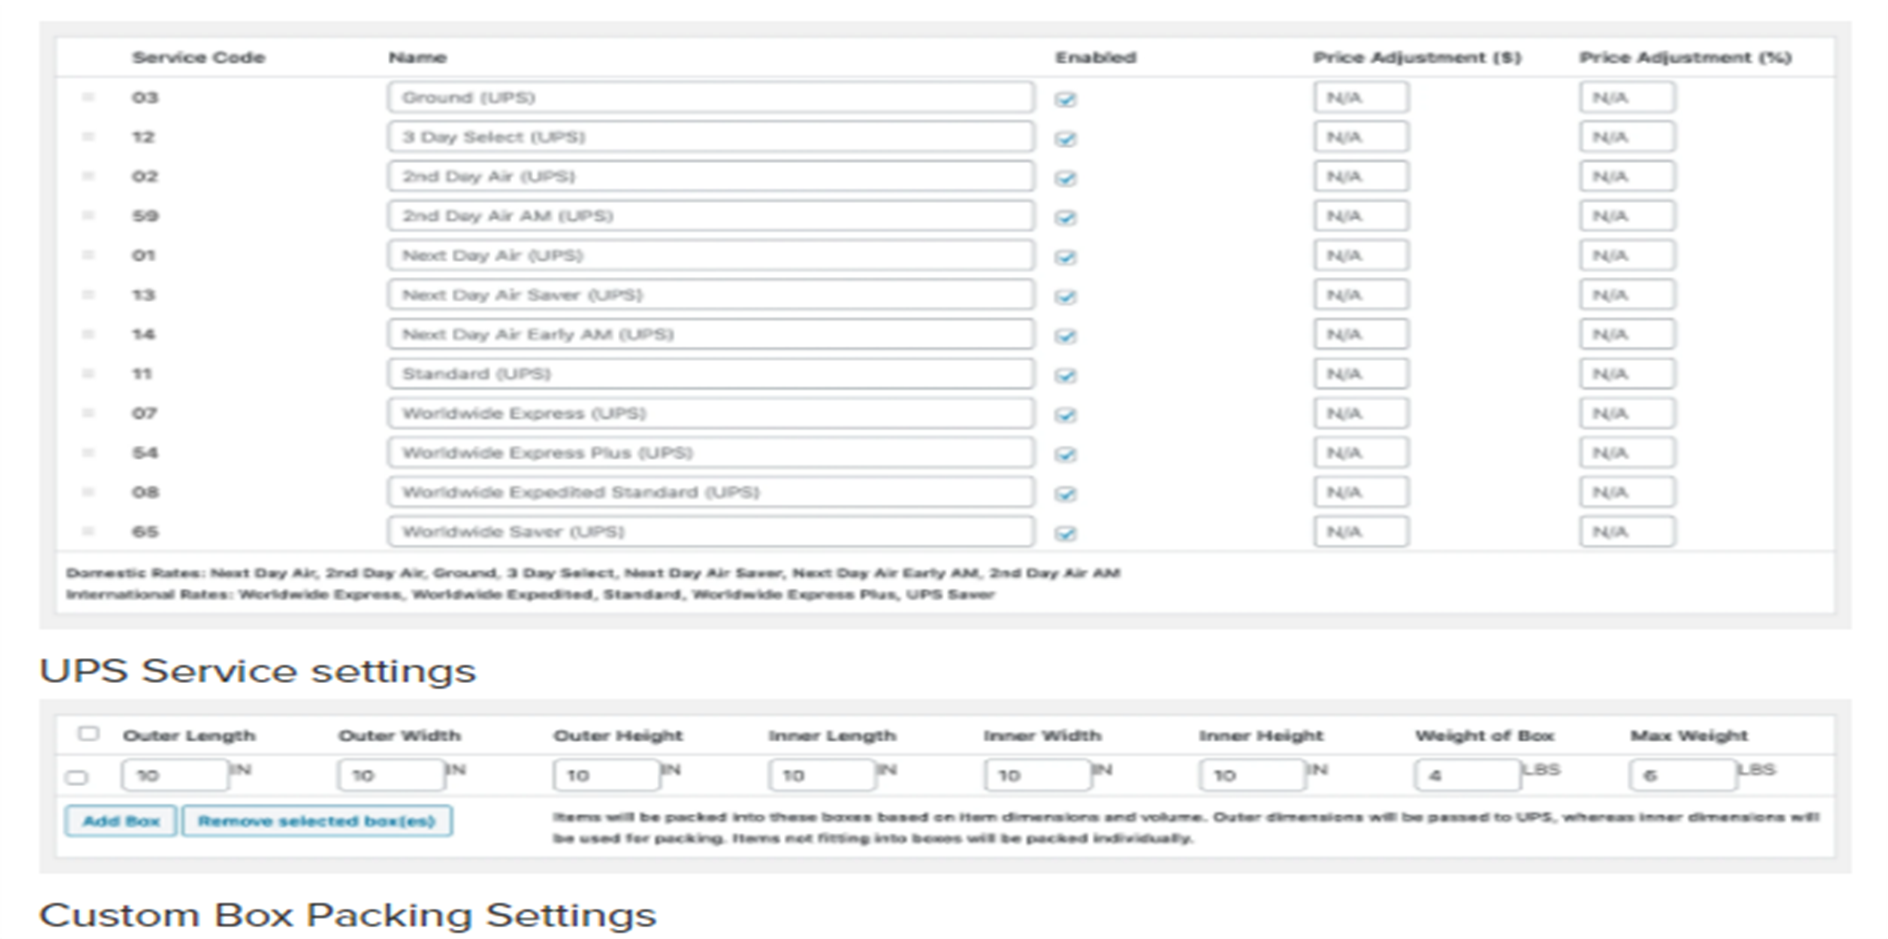Select the checkbox for the 10-inch box row
1888x939 pixels.
point(77,777)
